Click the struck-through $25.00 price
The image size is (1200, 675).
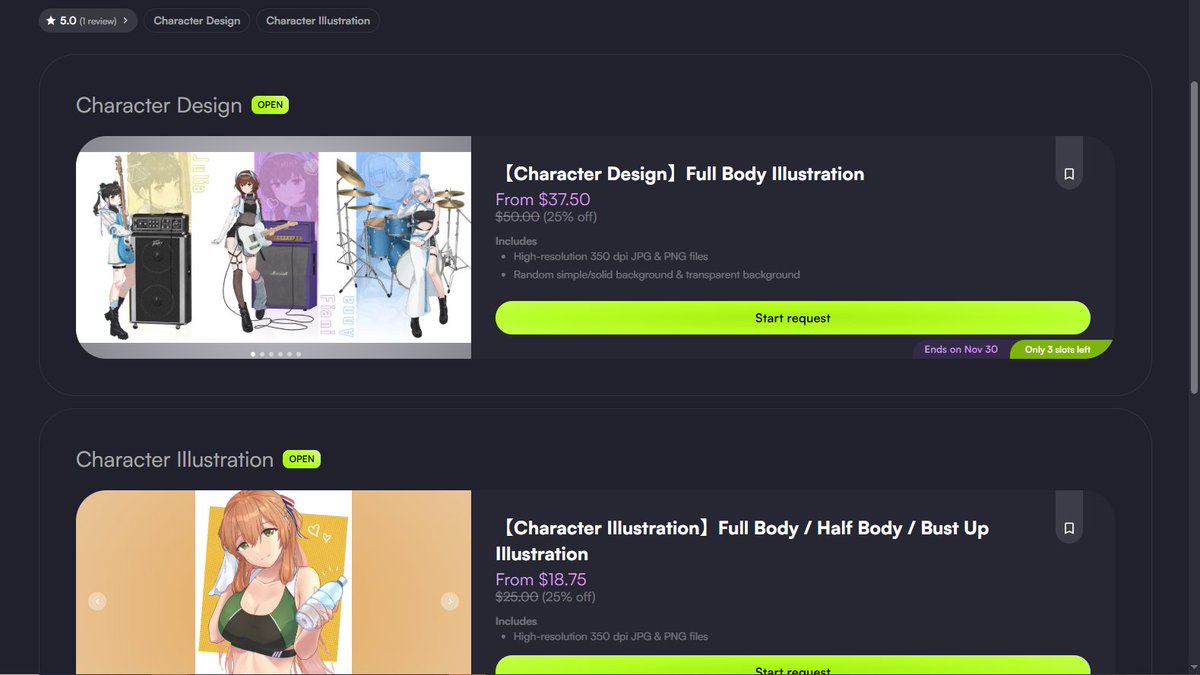pyautogui.click(x=517, y=597)
